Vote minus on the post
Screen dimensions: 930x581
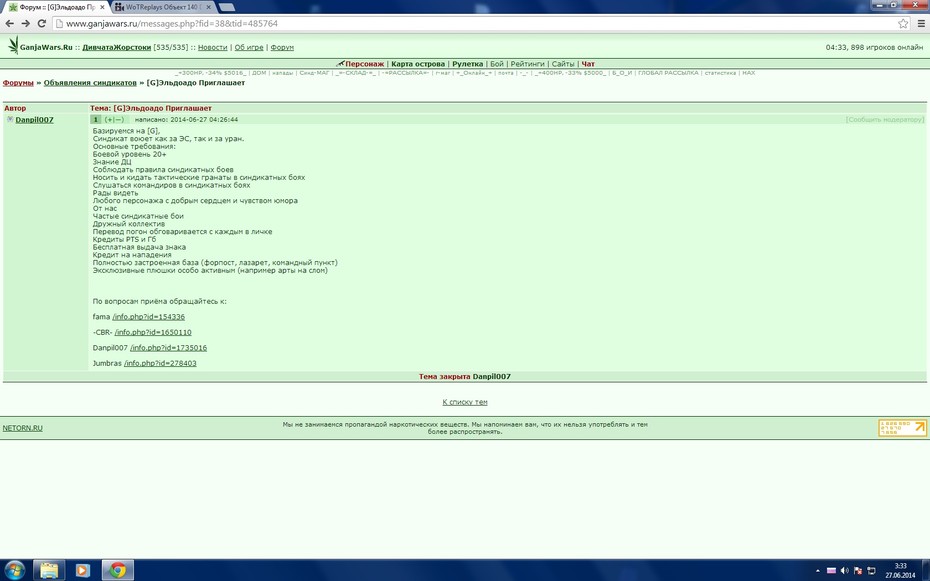click(119, 120)
